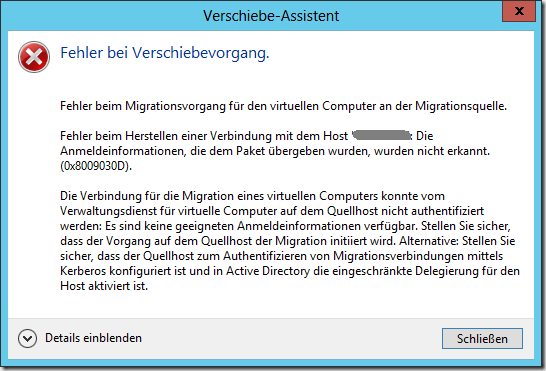Image resolution: width=546 pixels, height=371 pixels.
Task: Close the Verschiebe-Assistent window via red X
Action: tap(519, 11)
